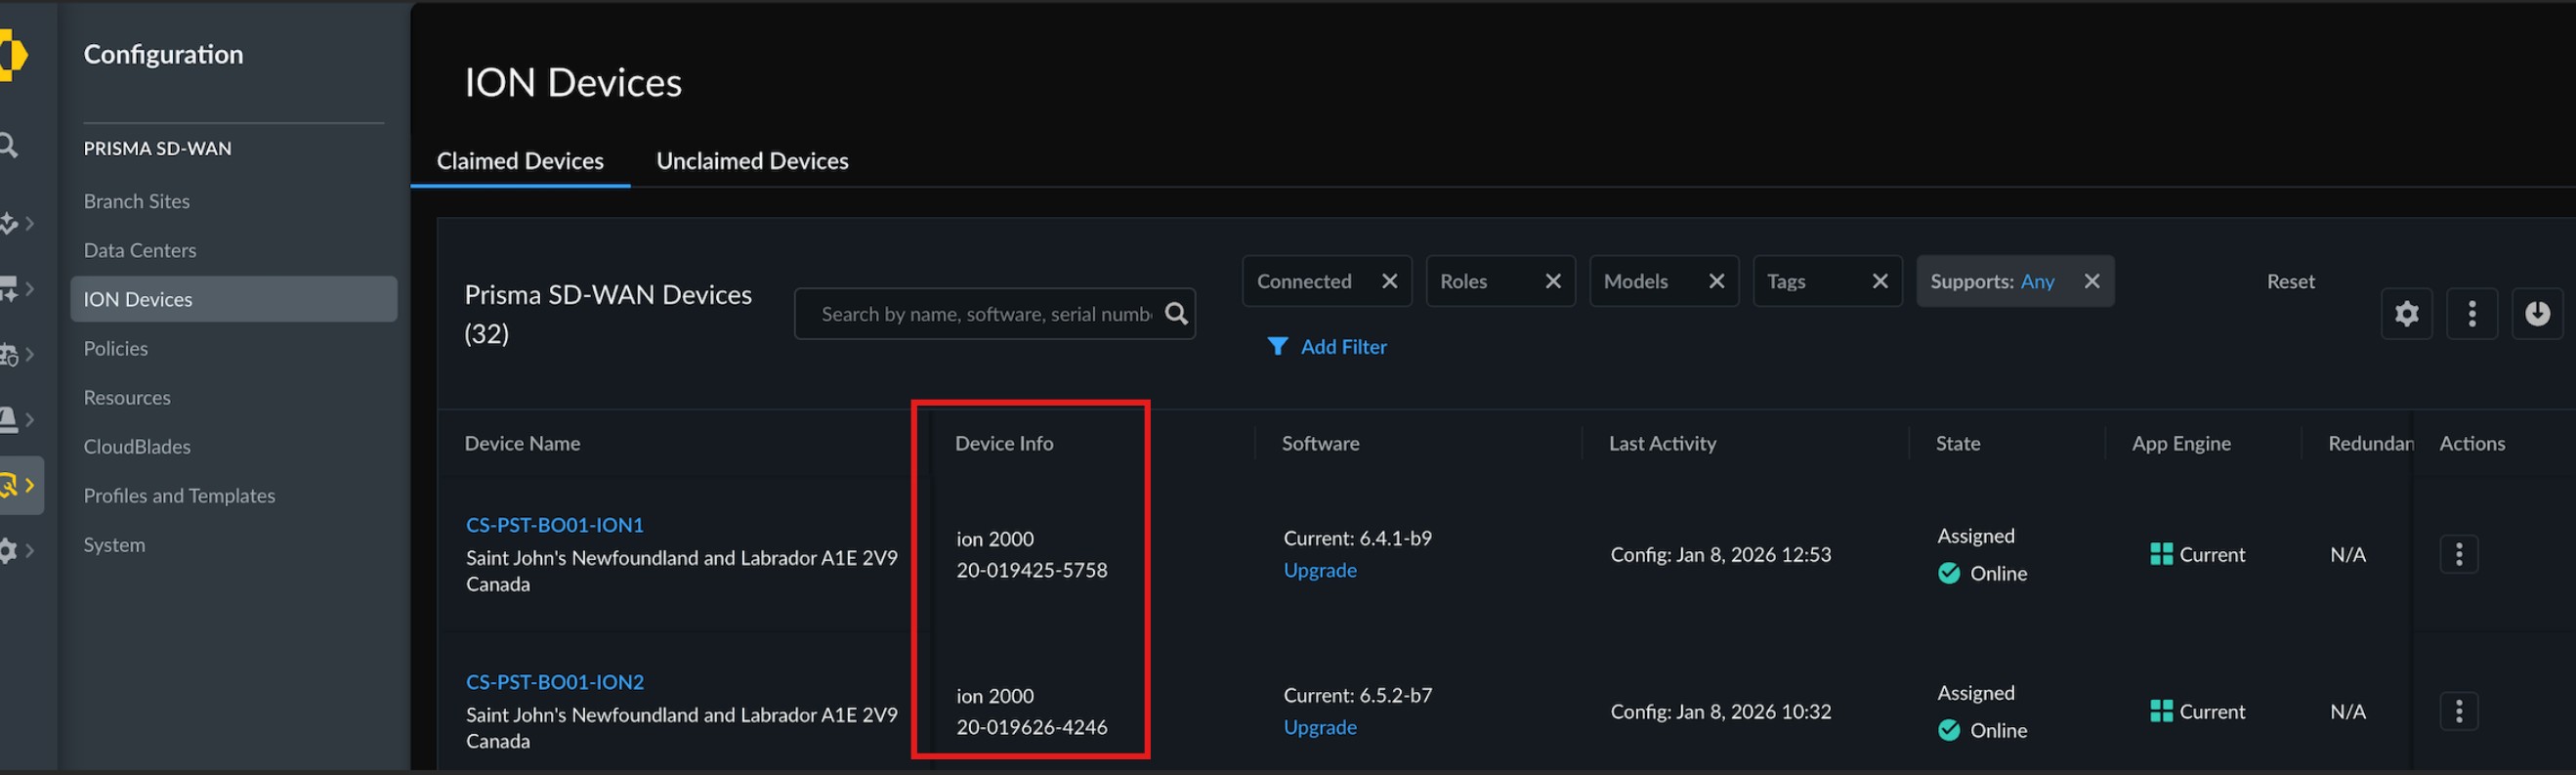Open CloudBlades in the sidebar
The image size is (2576, 775).
tap(137, 446)
